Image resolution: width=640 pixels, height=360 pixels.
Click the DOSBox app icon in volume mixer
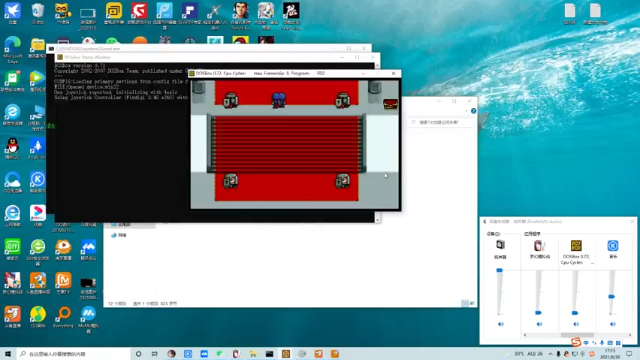(x=576, y=245)
